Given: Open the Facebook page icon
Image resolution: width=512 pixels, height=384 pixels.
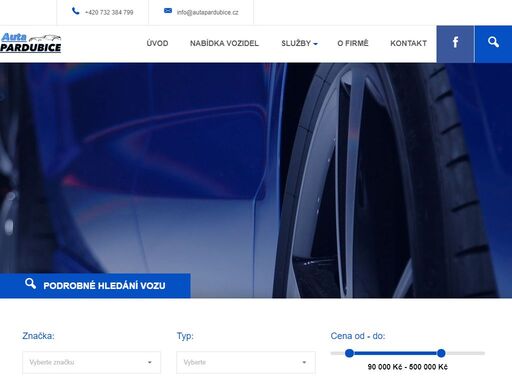Looking at the screenshot, I should point(455,44).
